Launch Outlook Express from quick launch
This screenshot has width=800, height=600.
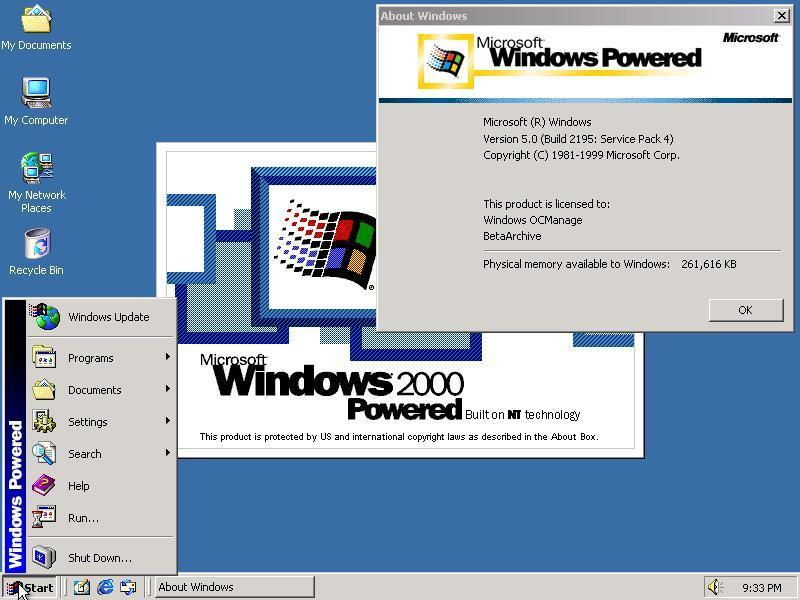(128, 587)
